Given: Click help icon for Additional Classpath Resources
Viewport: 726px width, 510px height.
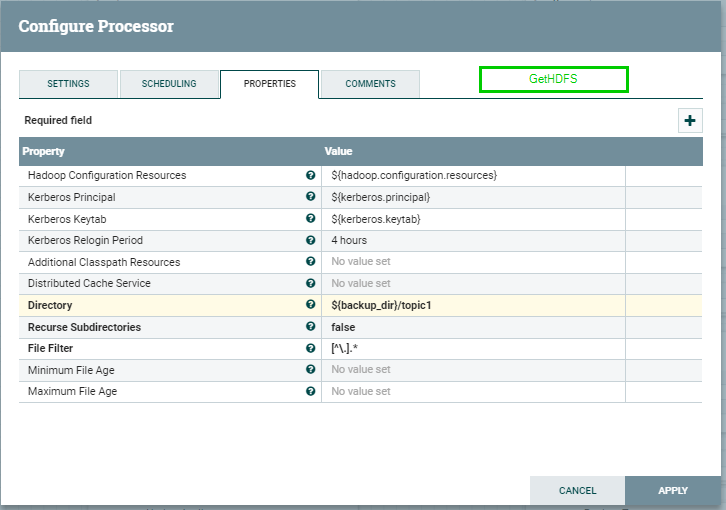Looking at the screenshot, I should click(310, 262).
